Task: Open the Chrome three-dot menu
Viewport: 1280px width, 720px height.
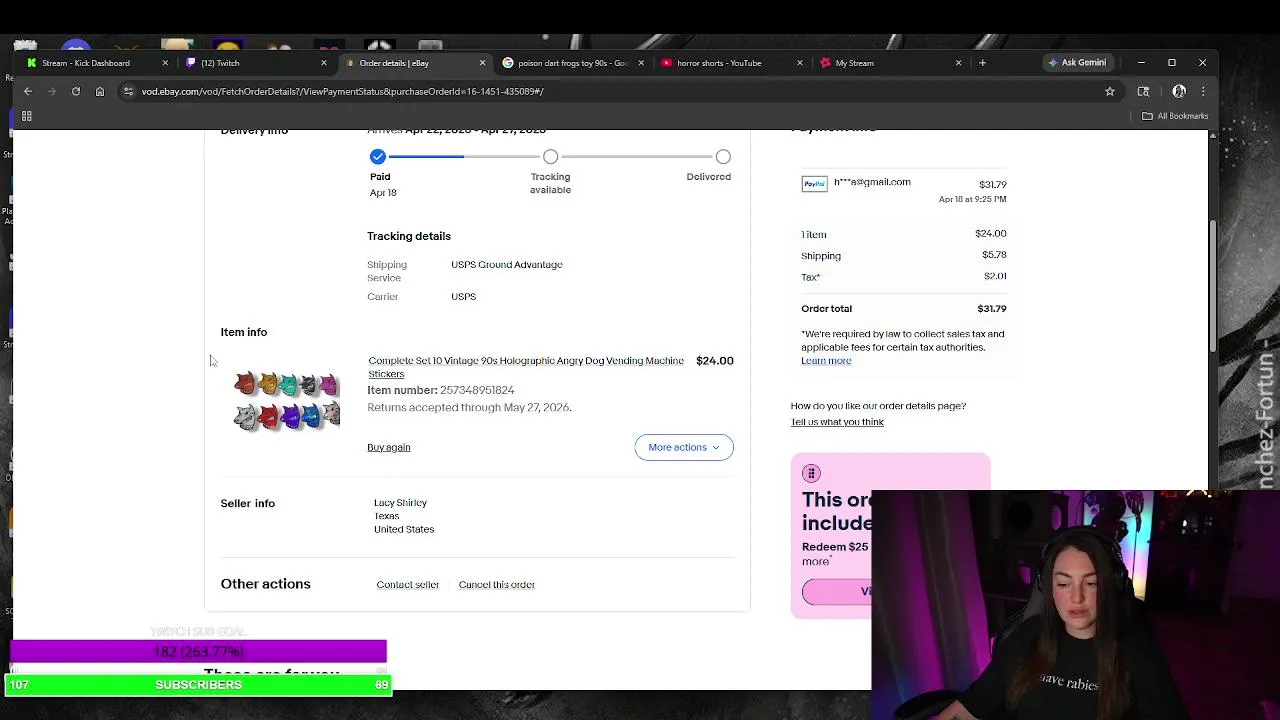Action: pyautogui.click(x=1203, y=91)
